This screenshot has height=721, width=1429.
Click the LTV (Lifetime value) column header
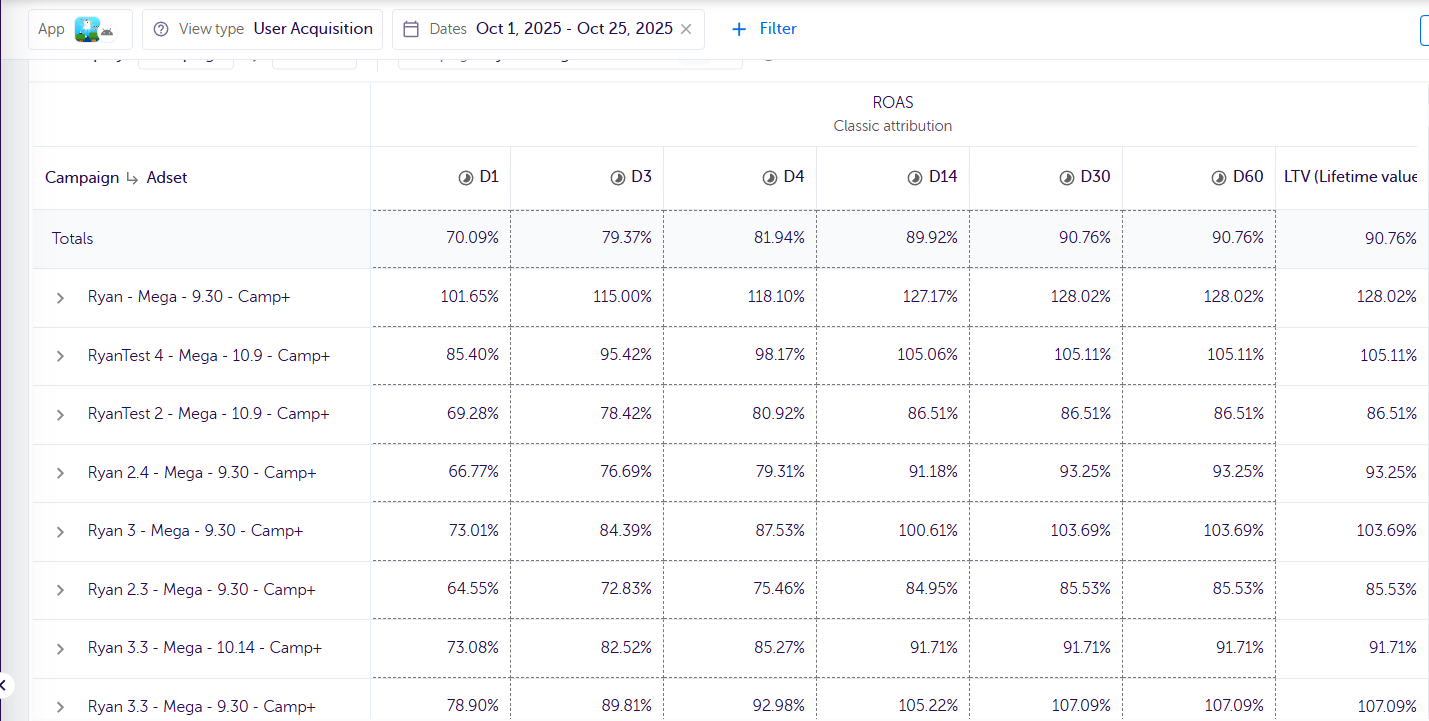(1350, 177)
